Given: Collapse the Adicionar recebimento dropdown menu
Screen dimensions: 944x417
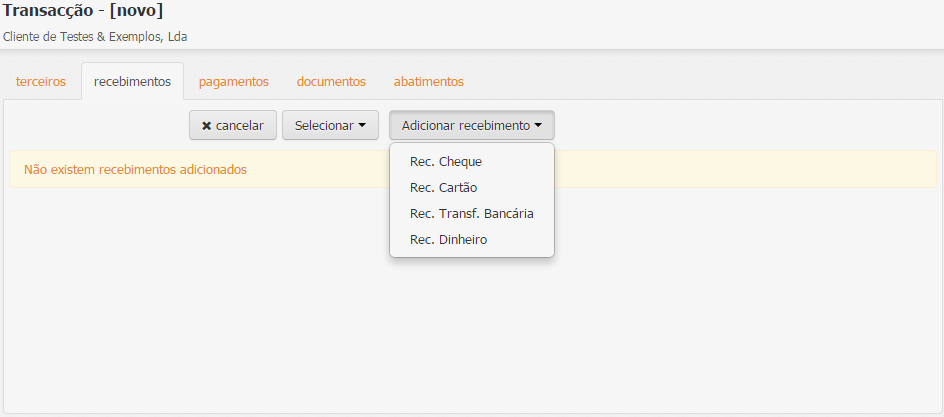Looking at the screenshot, I should click(x=471, y=126).
